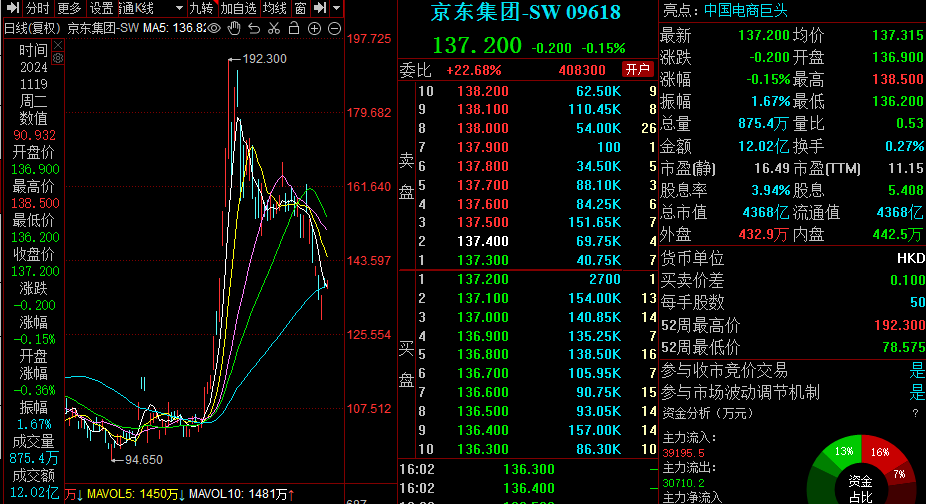Click the 16:02 trade at 136.400
Viewport: 926px width, 504px height.
[529, 488]
